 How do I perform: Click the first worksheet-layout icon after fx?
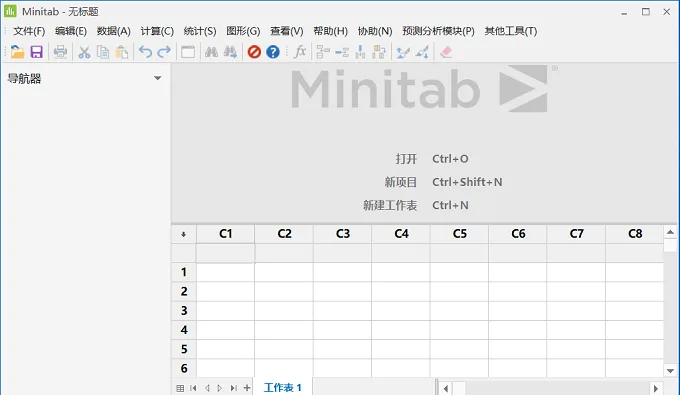coord(323,52)
